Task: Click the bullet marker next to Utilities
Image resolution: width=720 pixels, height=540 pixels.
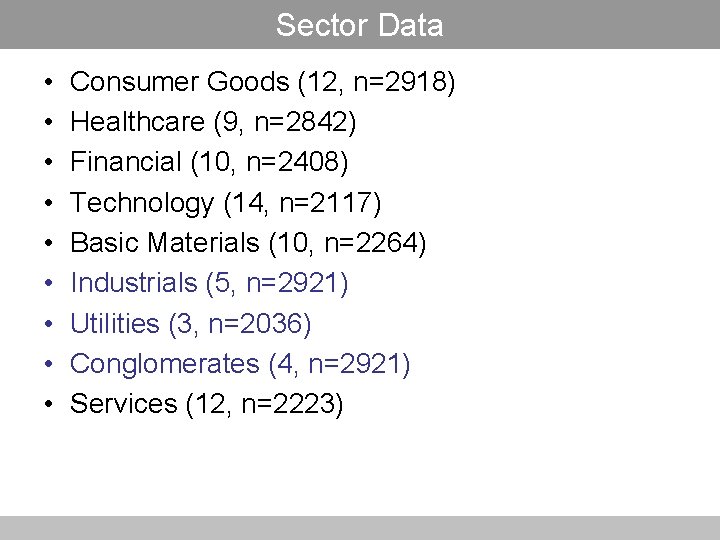Action: click(48, 324)
